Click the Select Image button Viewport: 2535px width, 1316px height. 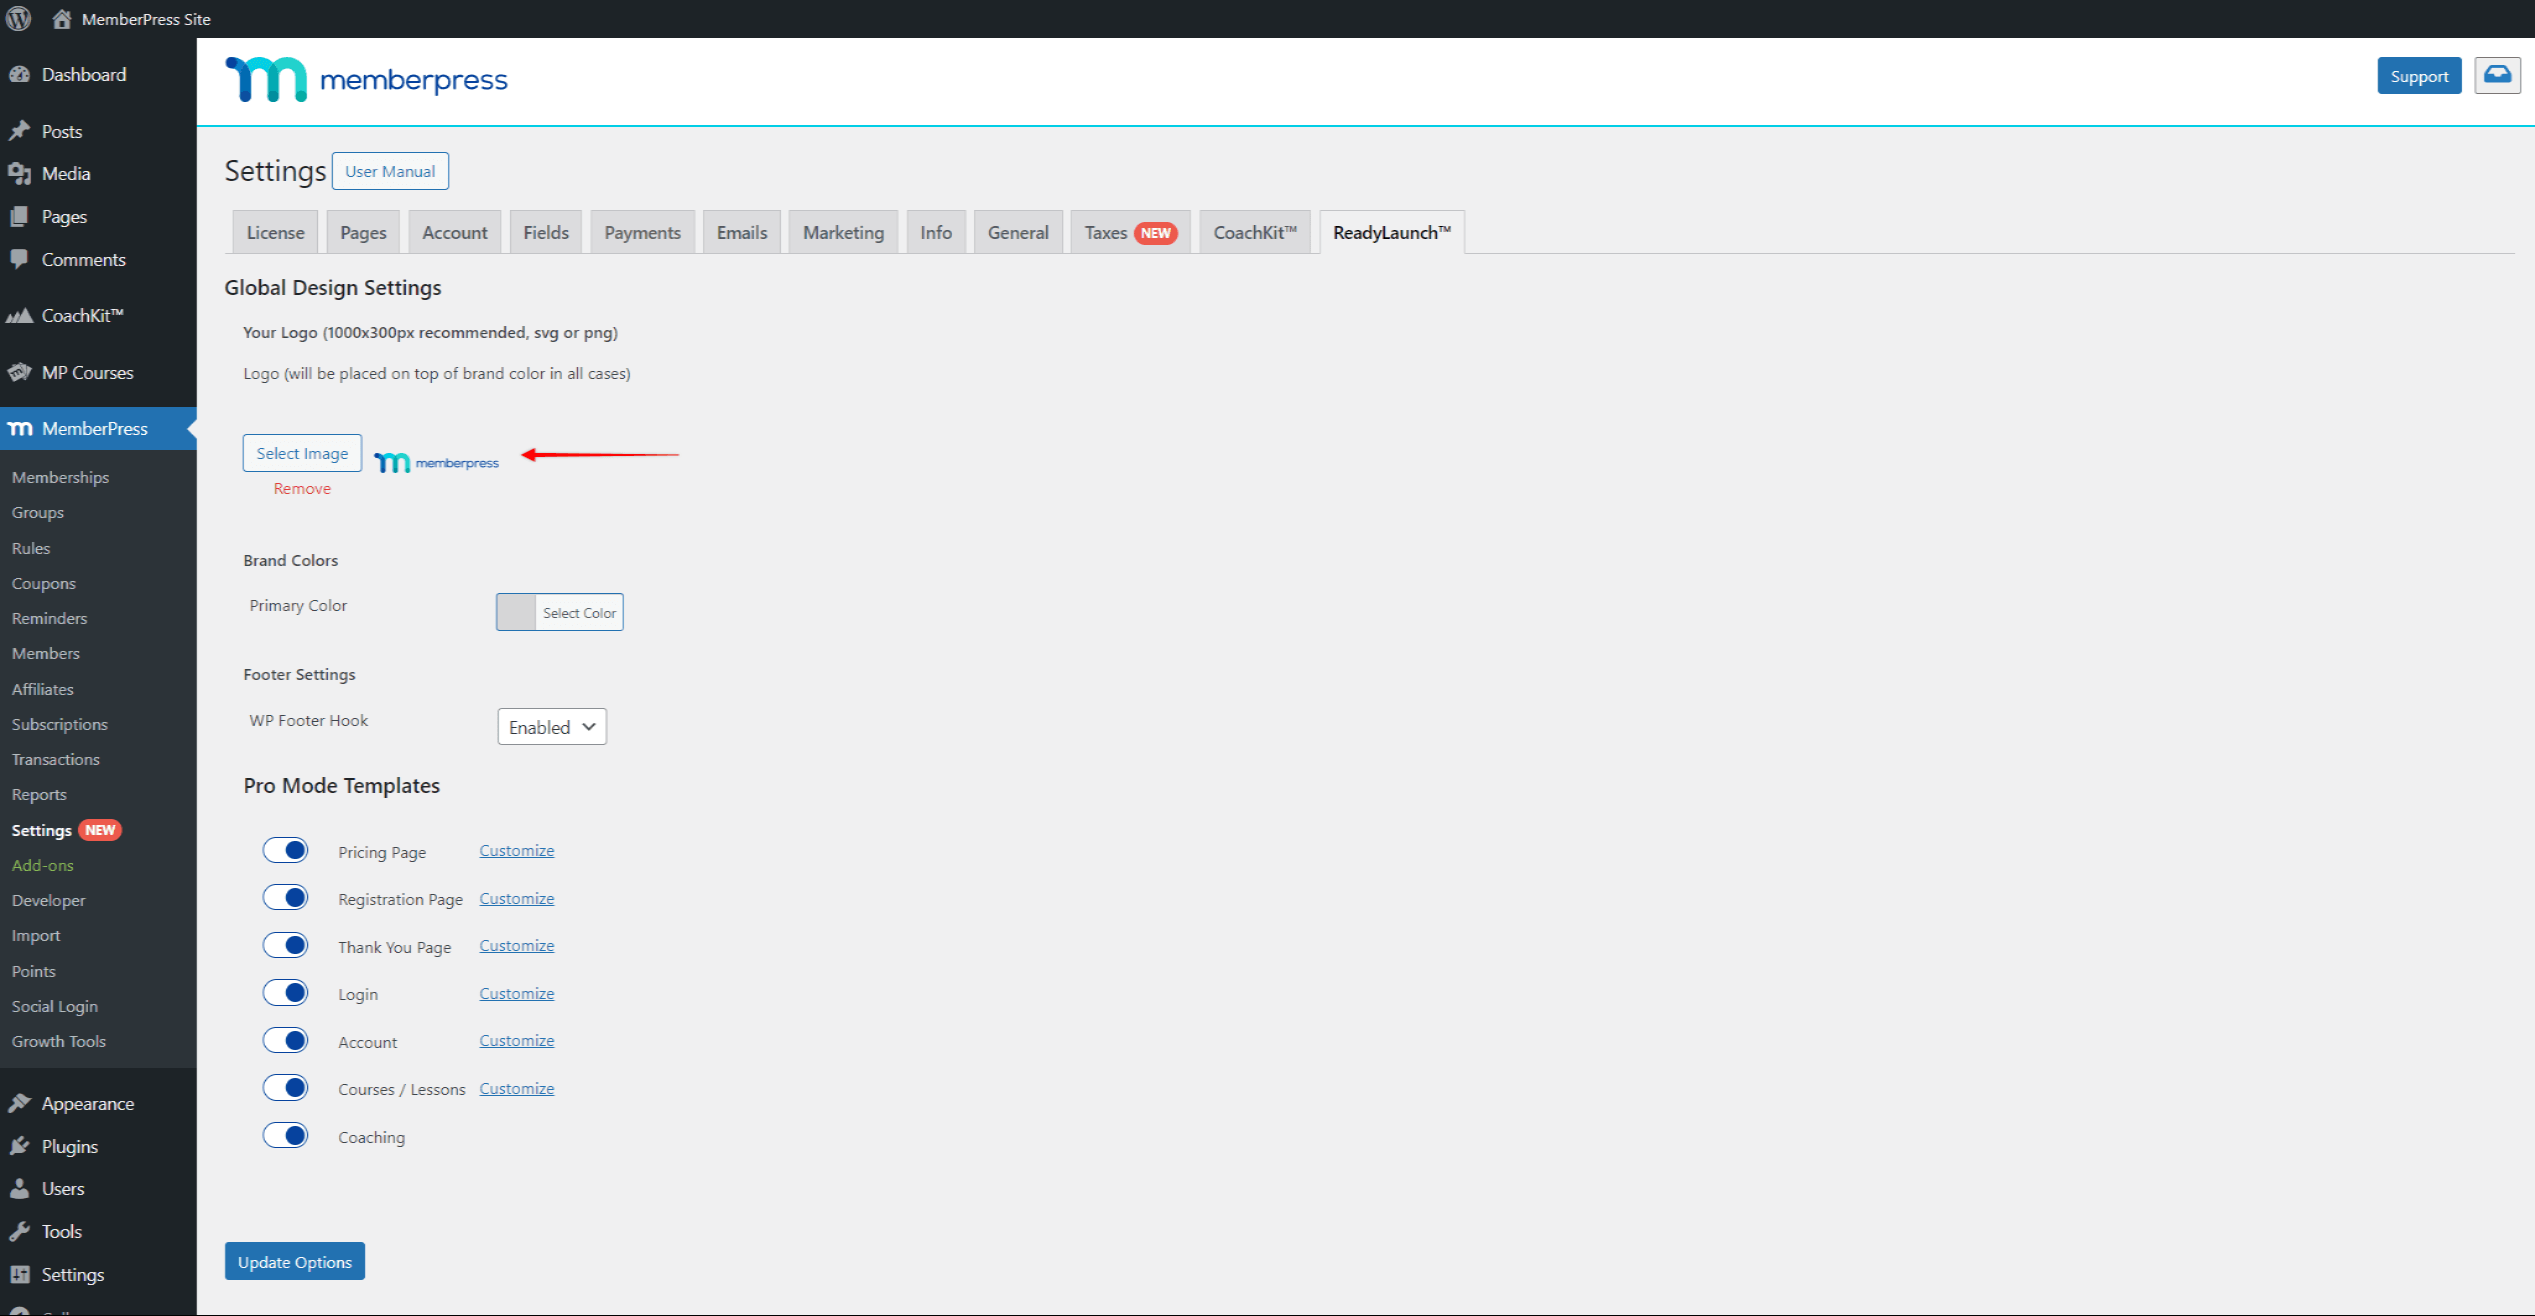coord(302,453)
